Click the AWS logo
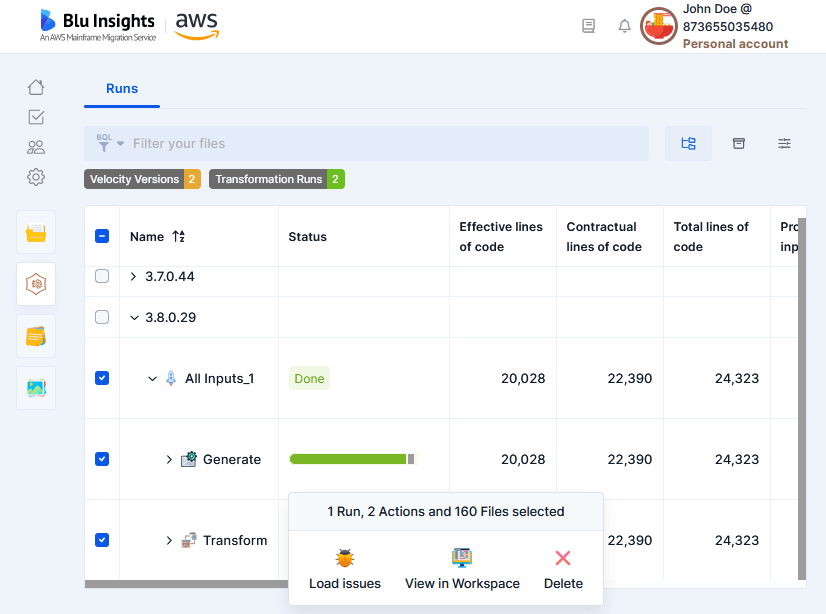 click(196, 26)
